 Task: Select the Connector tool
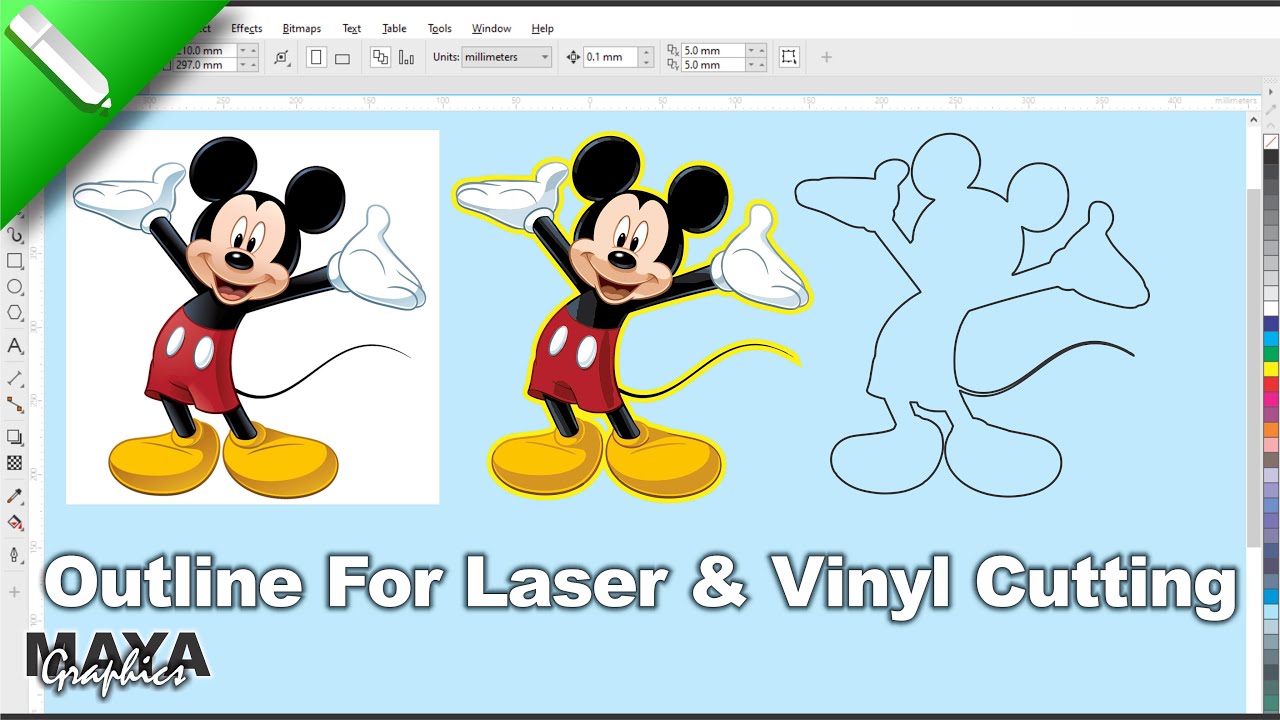pyautogui.click(x=15, y=404)
